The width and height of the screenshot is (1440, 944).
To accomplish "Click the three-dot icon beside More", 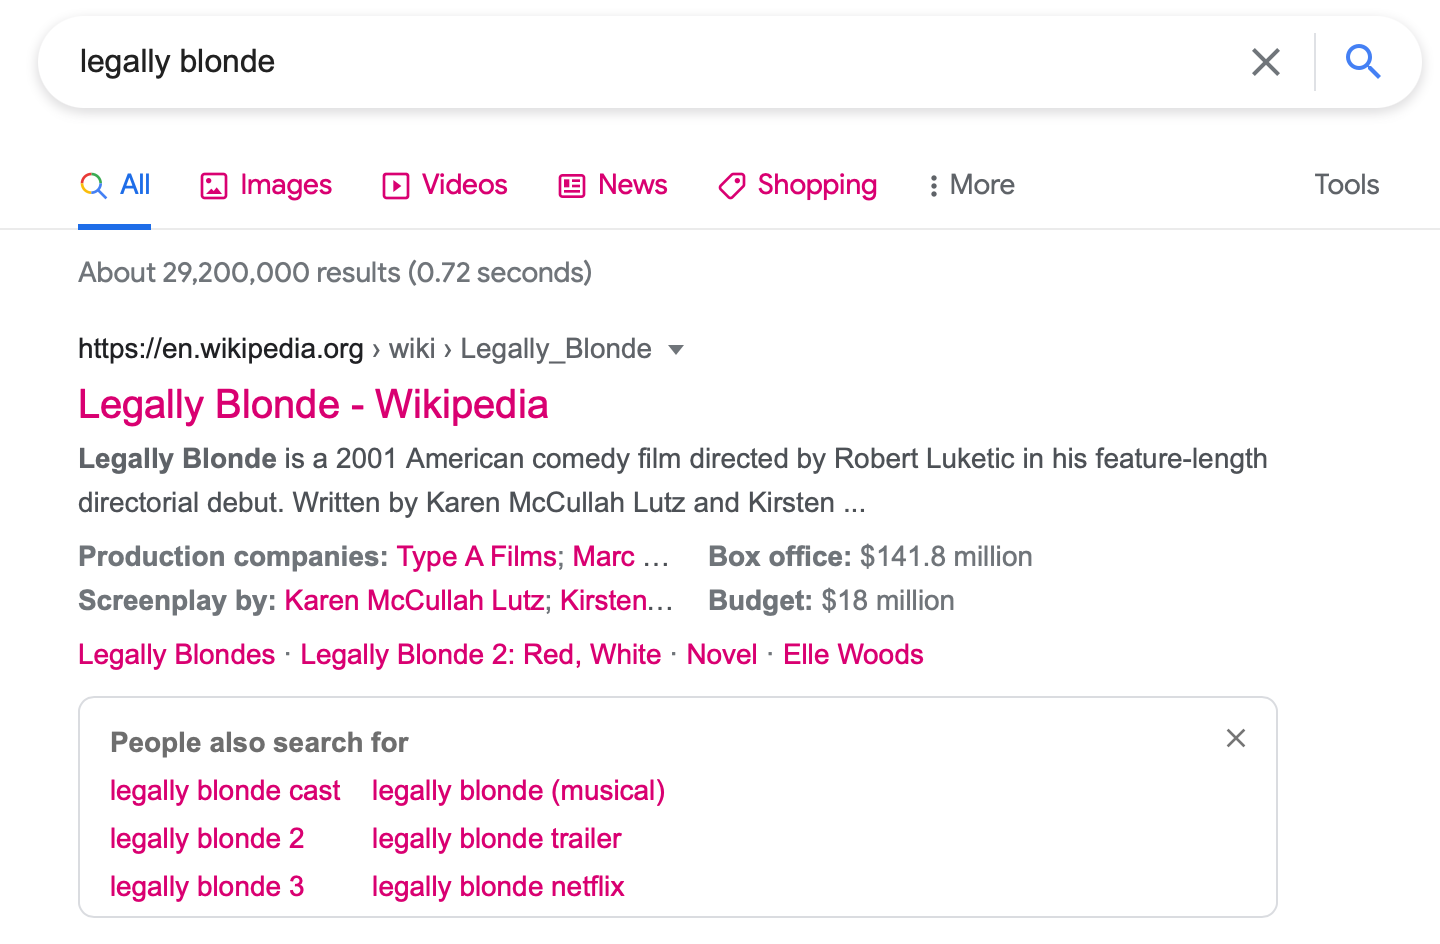I will click(933, 186).
